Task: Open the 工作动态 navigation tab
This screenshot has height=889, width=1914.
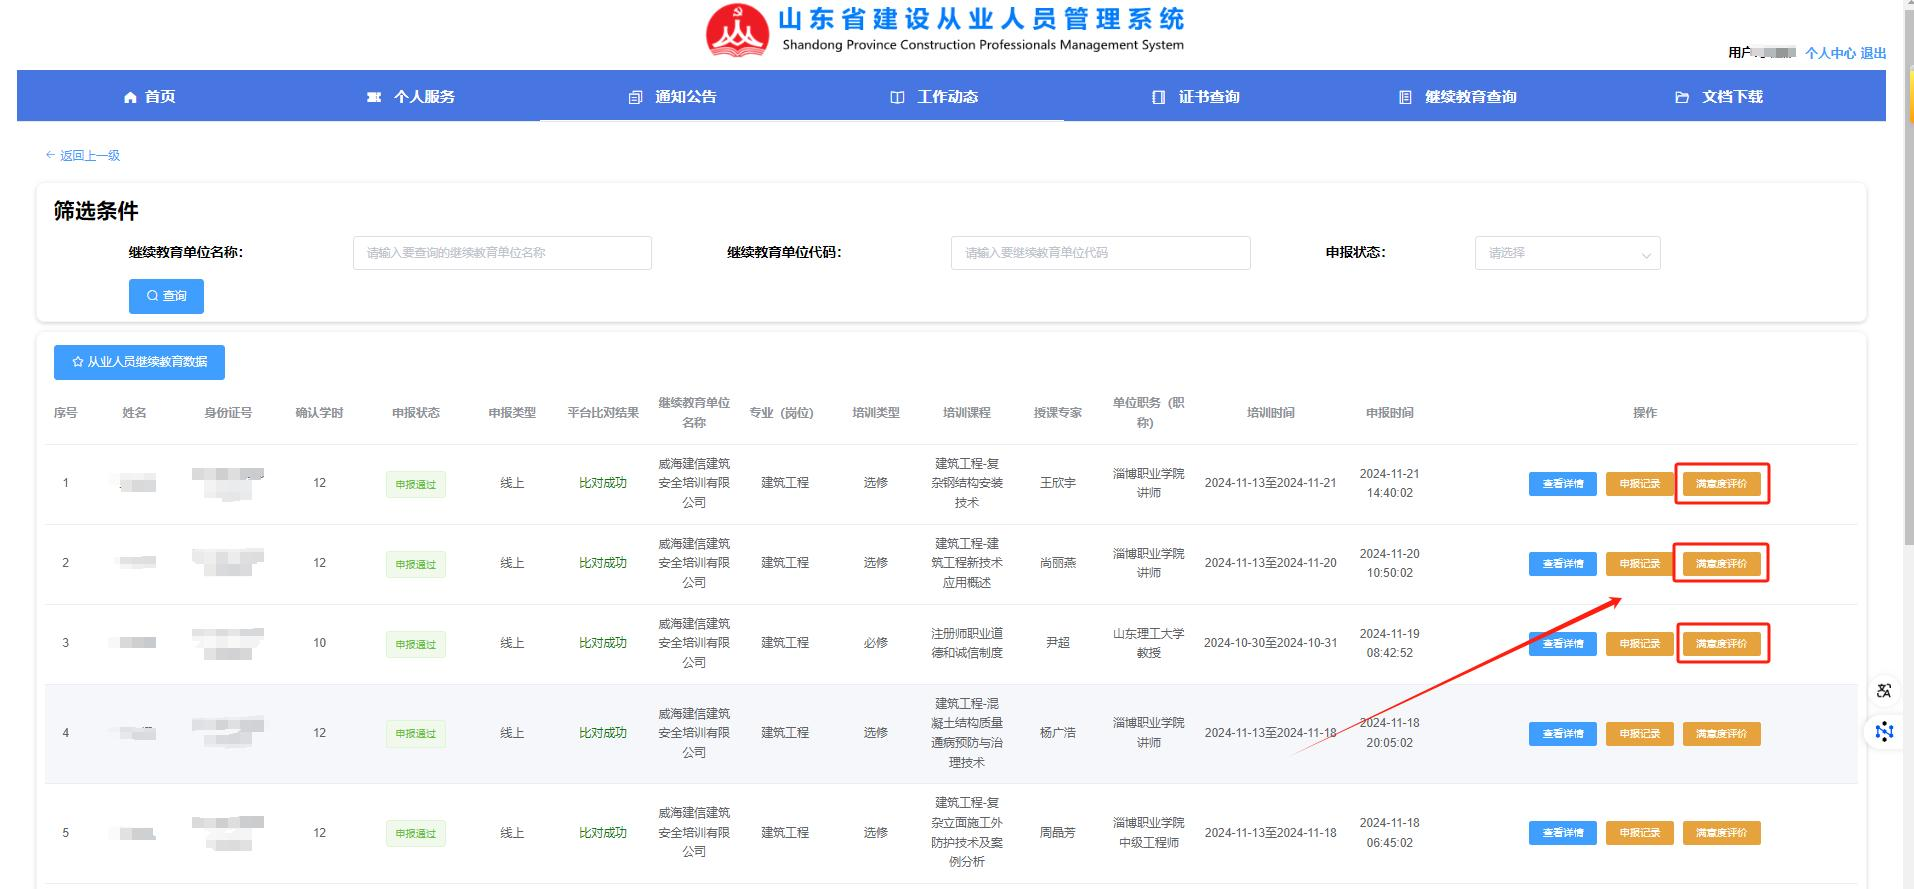Action: 934,96
